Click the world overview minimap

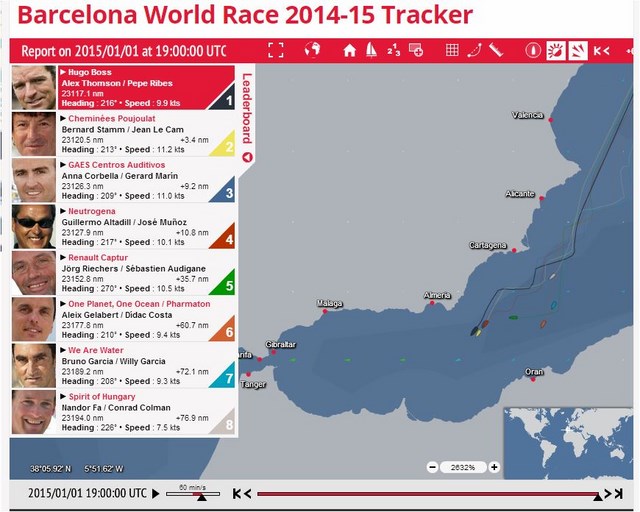pos(569,443)
